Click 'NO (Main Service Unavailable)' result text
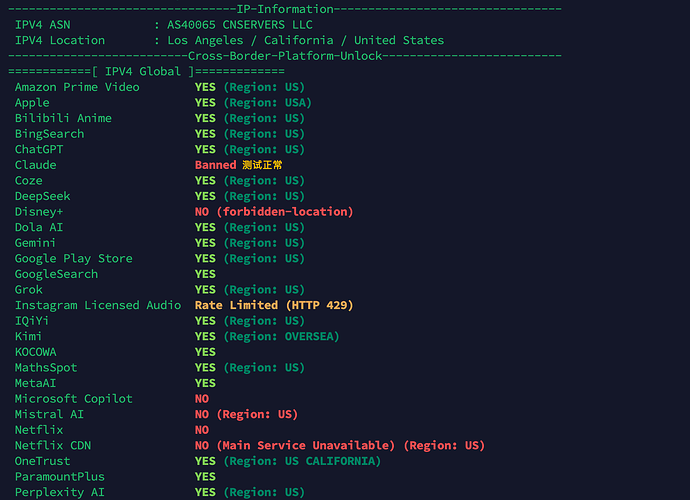The image size is (690, 500). tap(295, 446)
